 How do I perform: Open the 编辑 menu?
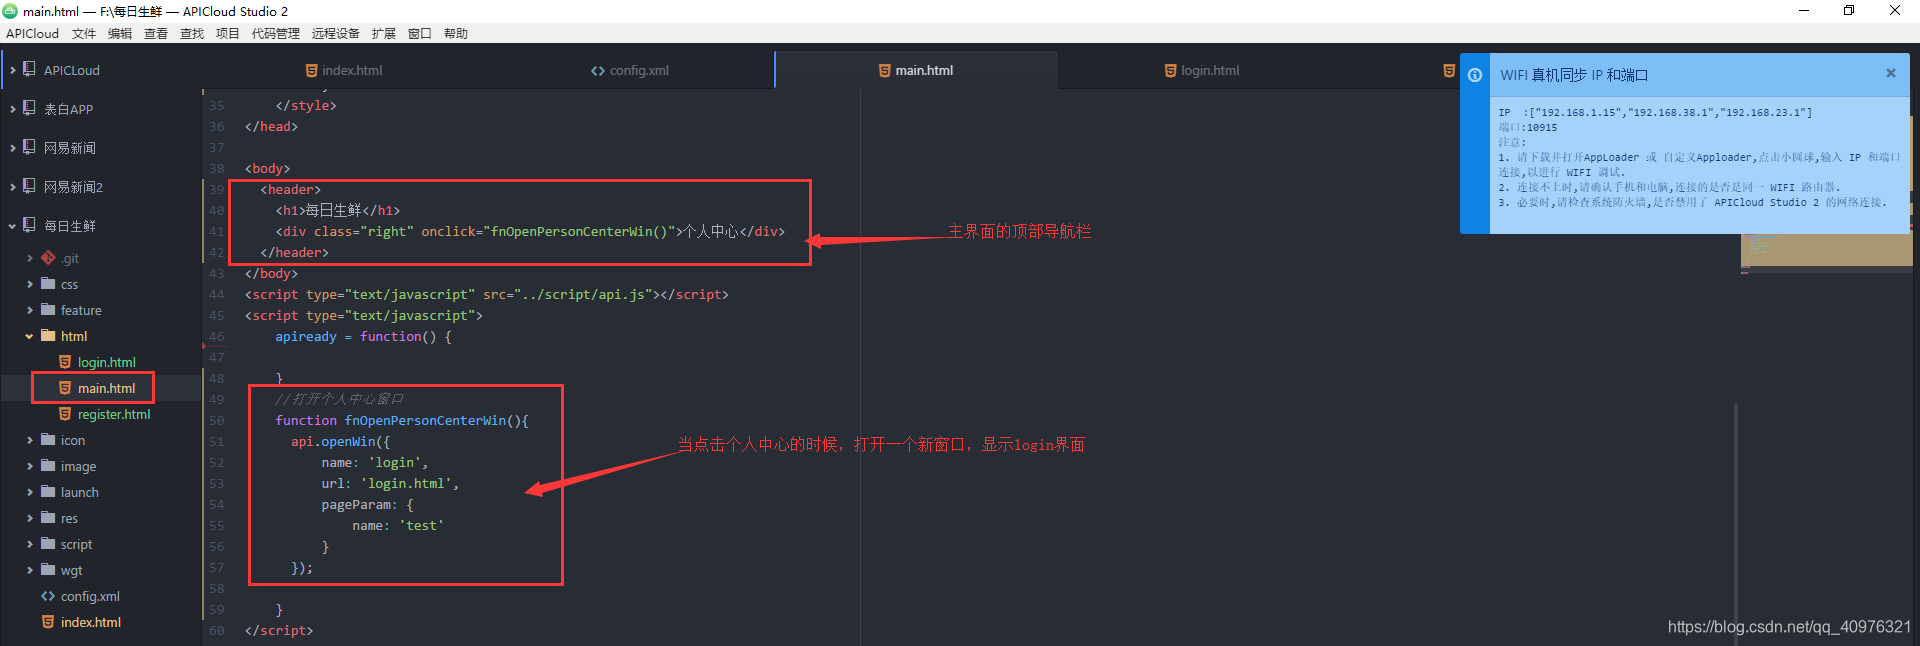coord(120,33)
